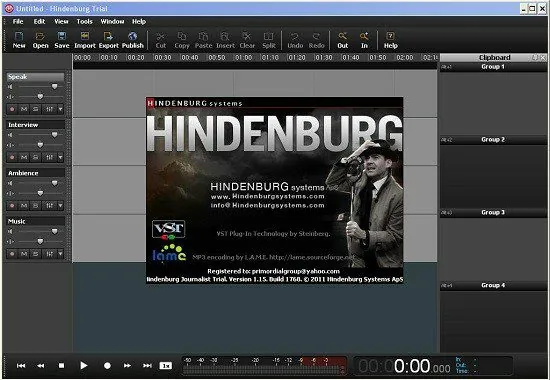Image resolution: width=550 pixels, height=380 pixels.
Task: Click the Import audio icon
Action: click(x=85, y=40)
